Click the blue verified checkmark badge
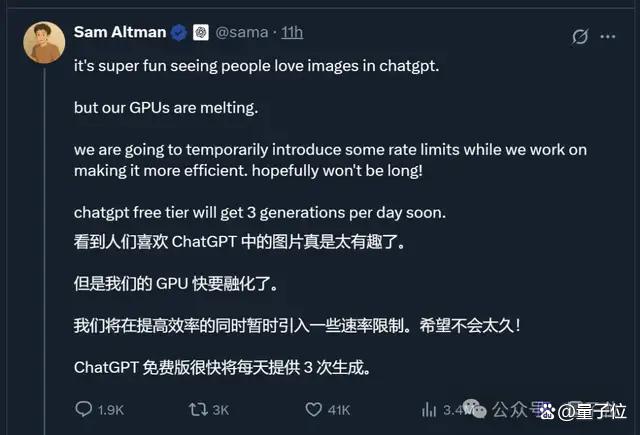The image size is (640, 435). (x=179, y=32)
